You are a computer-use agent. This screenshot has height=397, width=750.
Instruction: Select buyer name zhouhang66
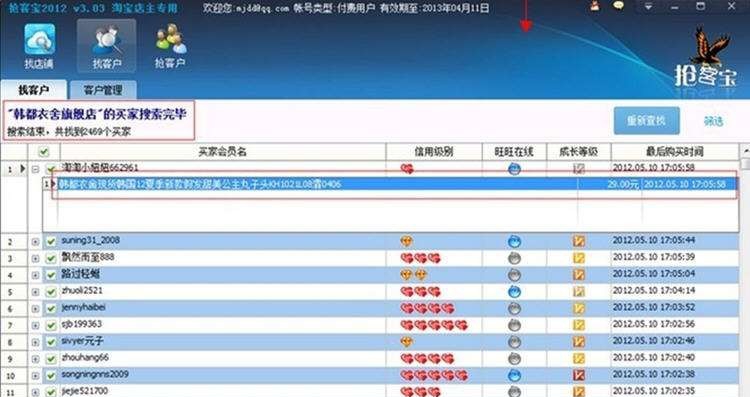coord(85,357)
